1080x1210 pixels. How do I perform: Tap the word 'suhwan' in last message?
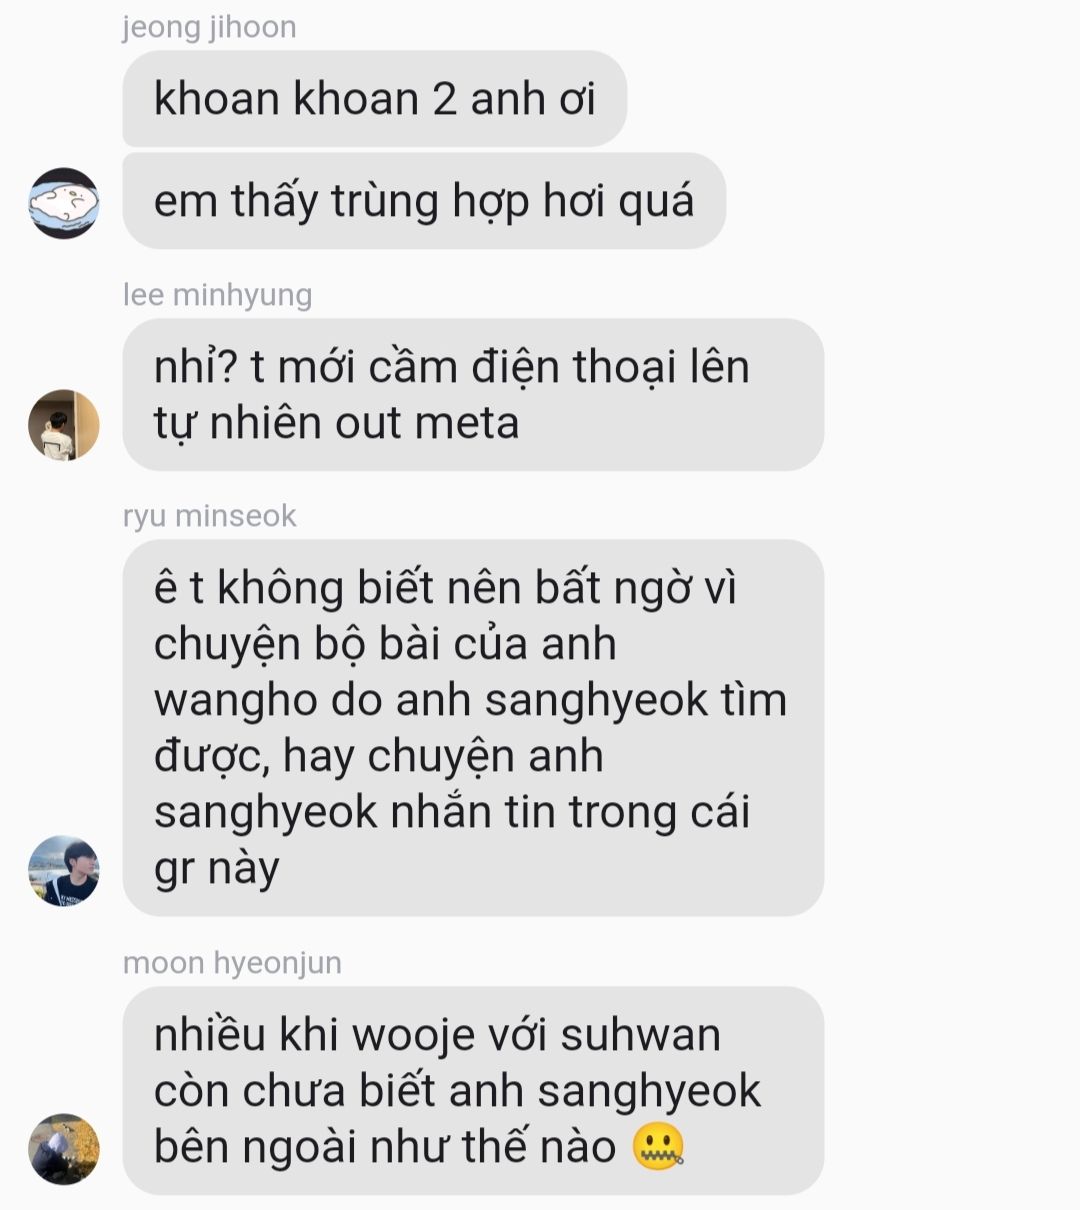pos(640,1035)
